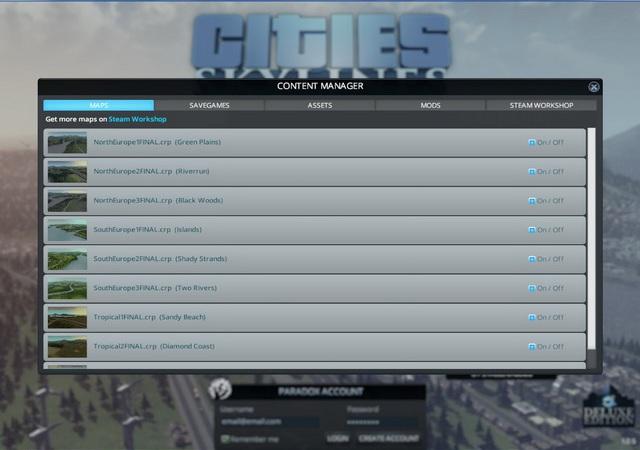
Task: Close the Content Manager window
Action: point(593,87)
